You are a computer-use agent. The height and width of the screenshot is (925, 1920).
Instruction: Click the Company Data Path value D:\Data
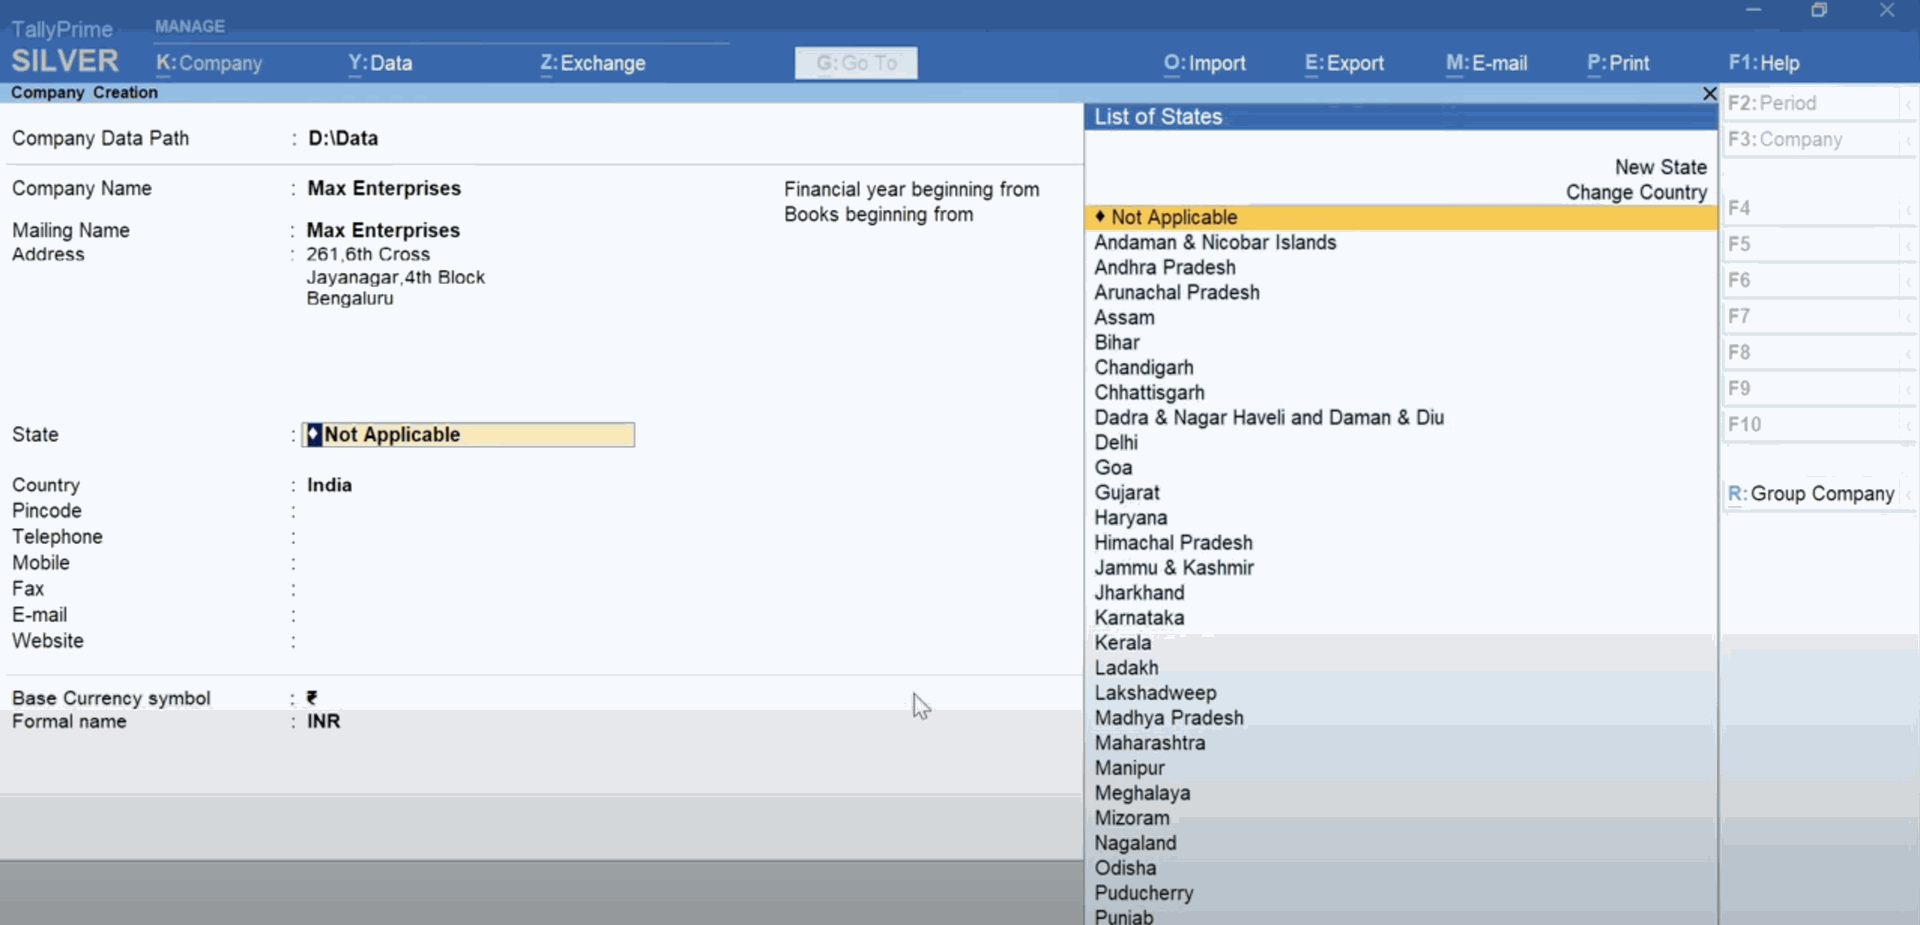coord(343,138)
